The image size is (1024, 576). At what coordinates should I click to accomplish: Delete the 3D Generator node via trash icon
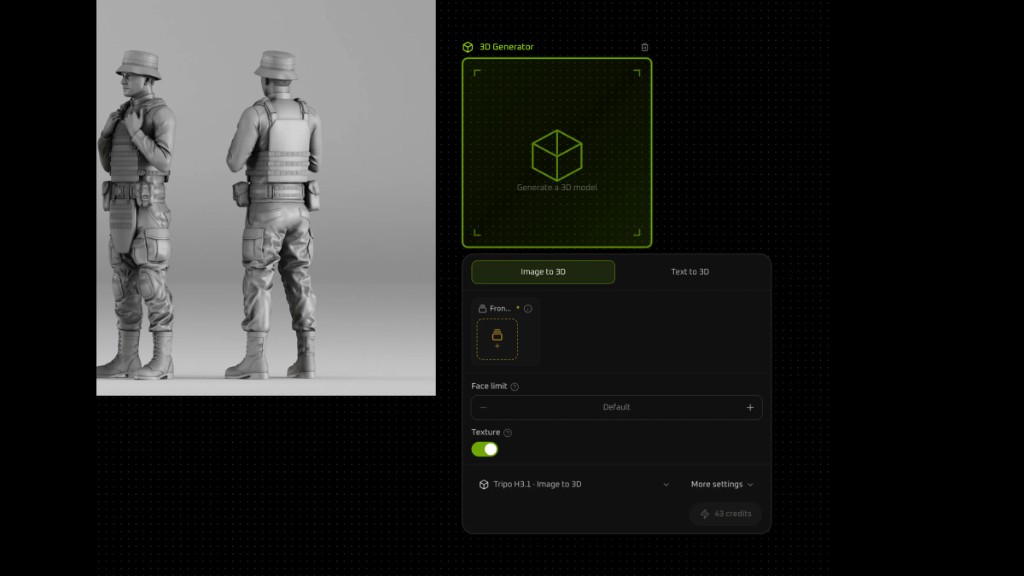[645, 47]
